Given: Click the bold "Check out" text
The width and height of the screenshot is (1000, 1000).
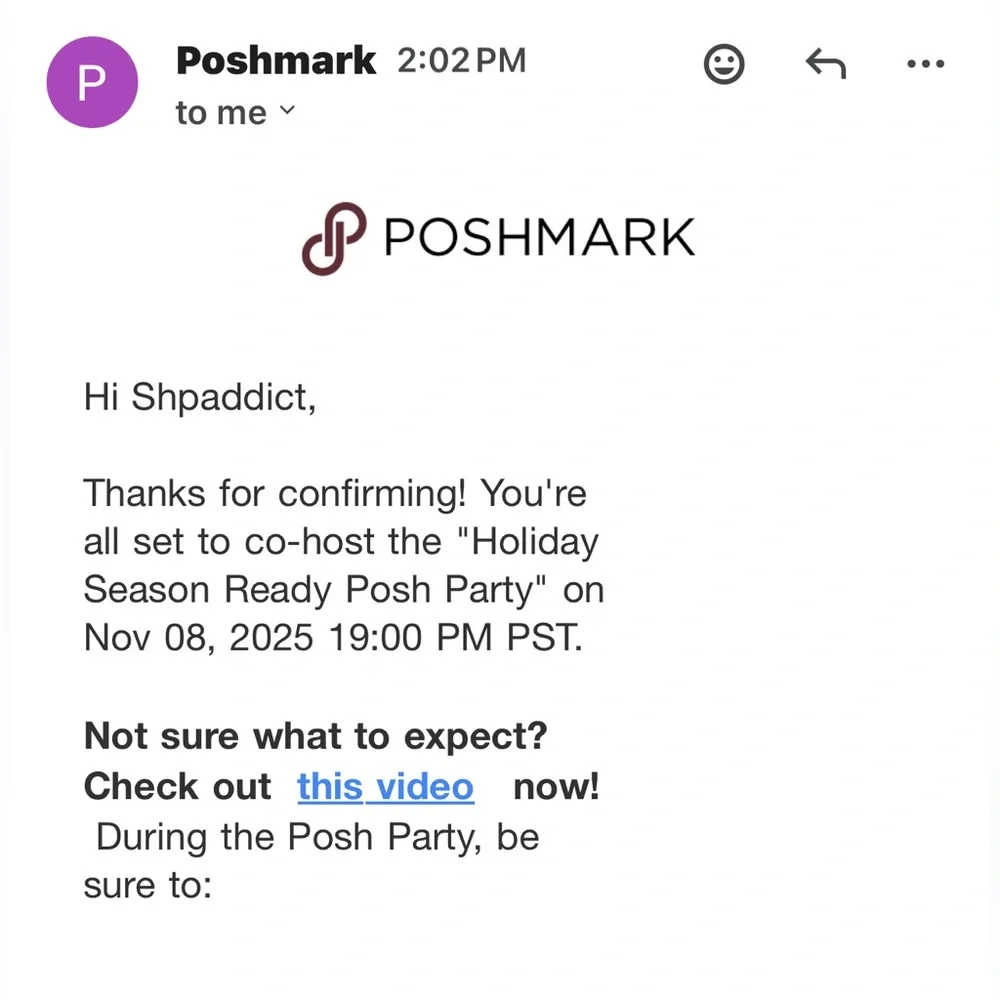Looking at the screenshot, I should point(178,786).
